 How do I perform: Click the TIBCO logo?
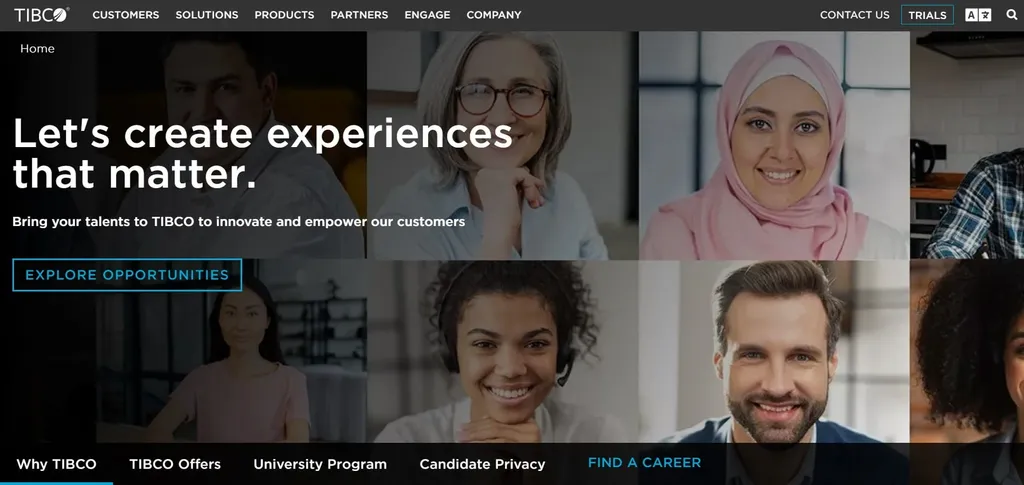click(x=41, y=14)
